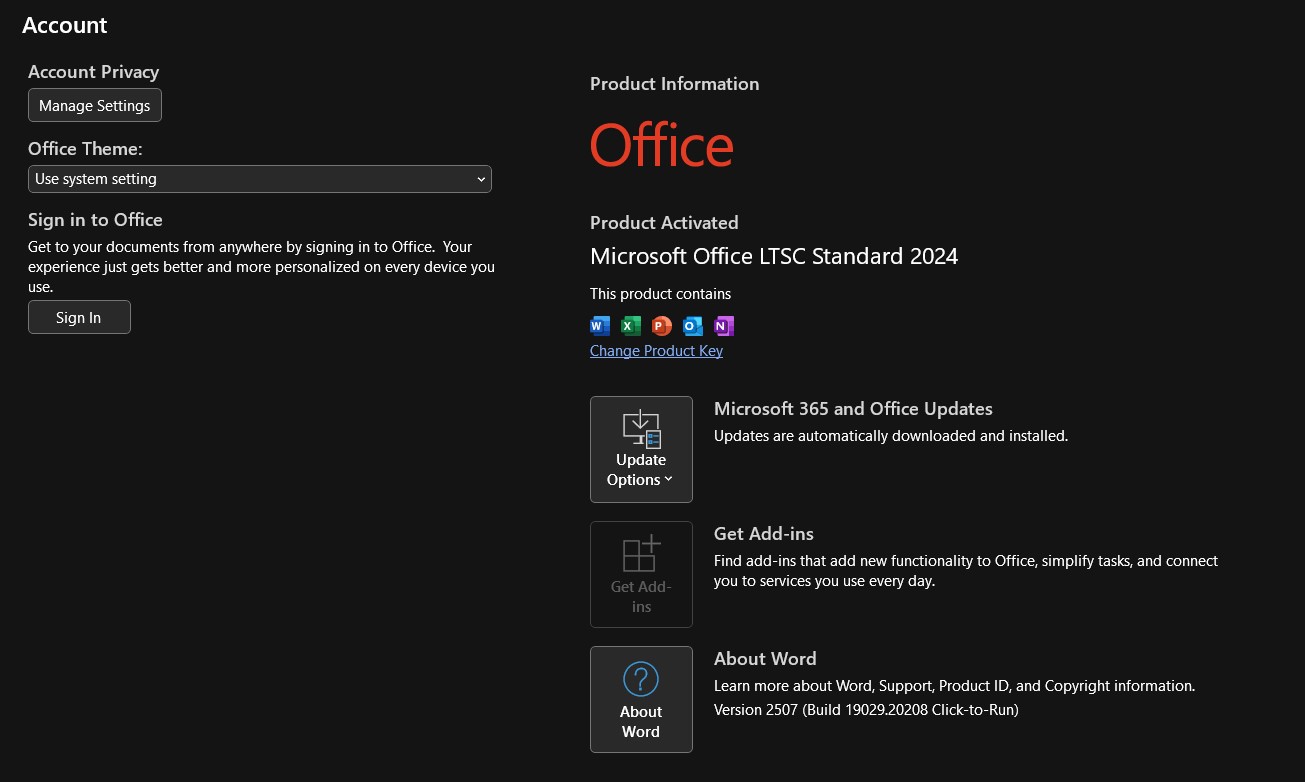Image resolution: width=1305 pixels, height=782 pixels.
Task: Click the Version 2507 build text
Action: coord(866,710)
